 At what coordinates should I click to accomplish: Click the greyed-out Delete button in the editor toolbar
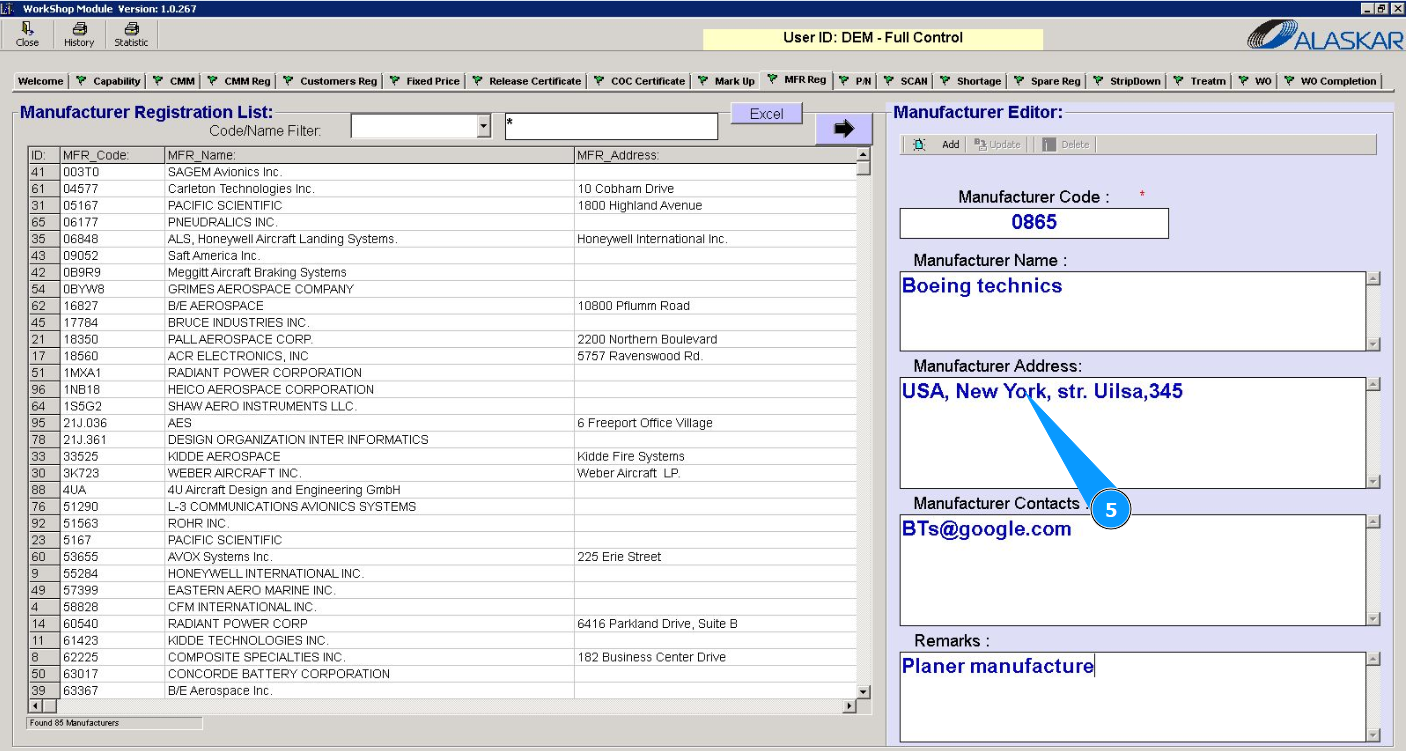1066,145
